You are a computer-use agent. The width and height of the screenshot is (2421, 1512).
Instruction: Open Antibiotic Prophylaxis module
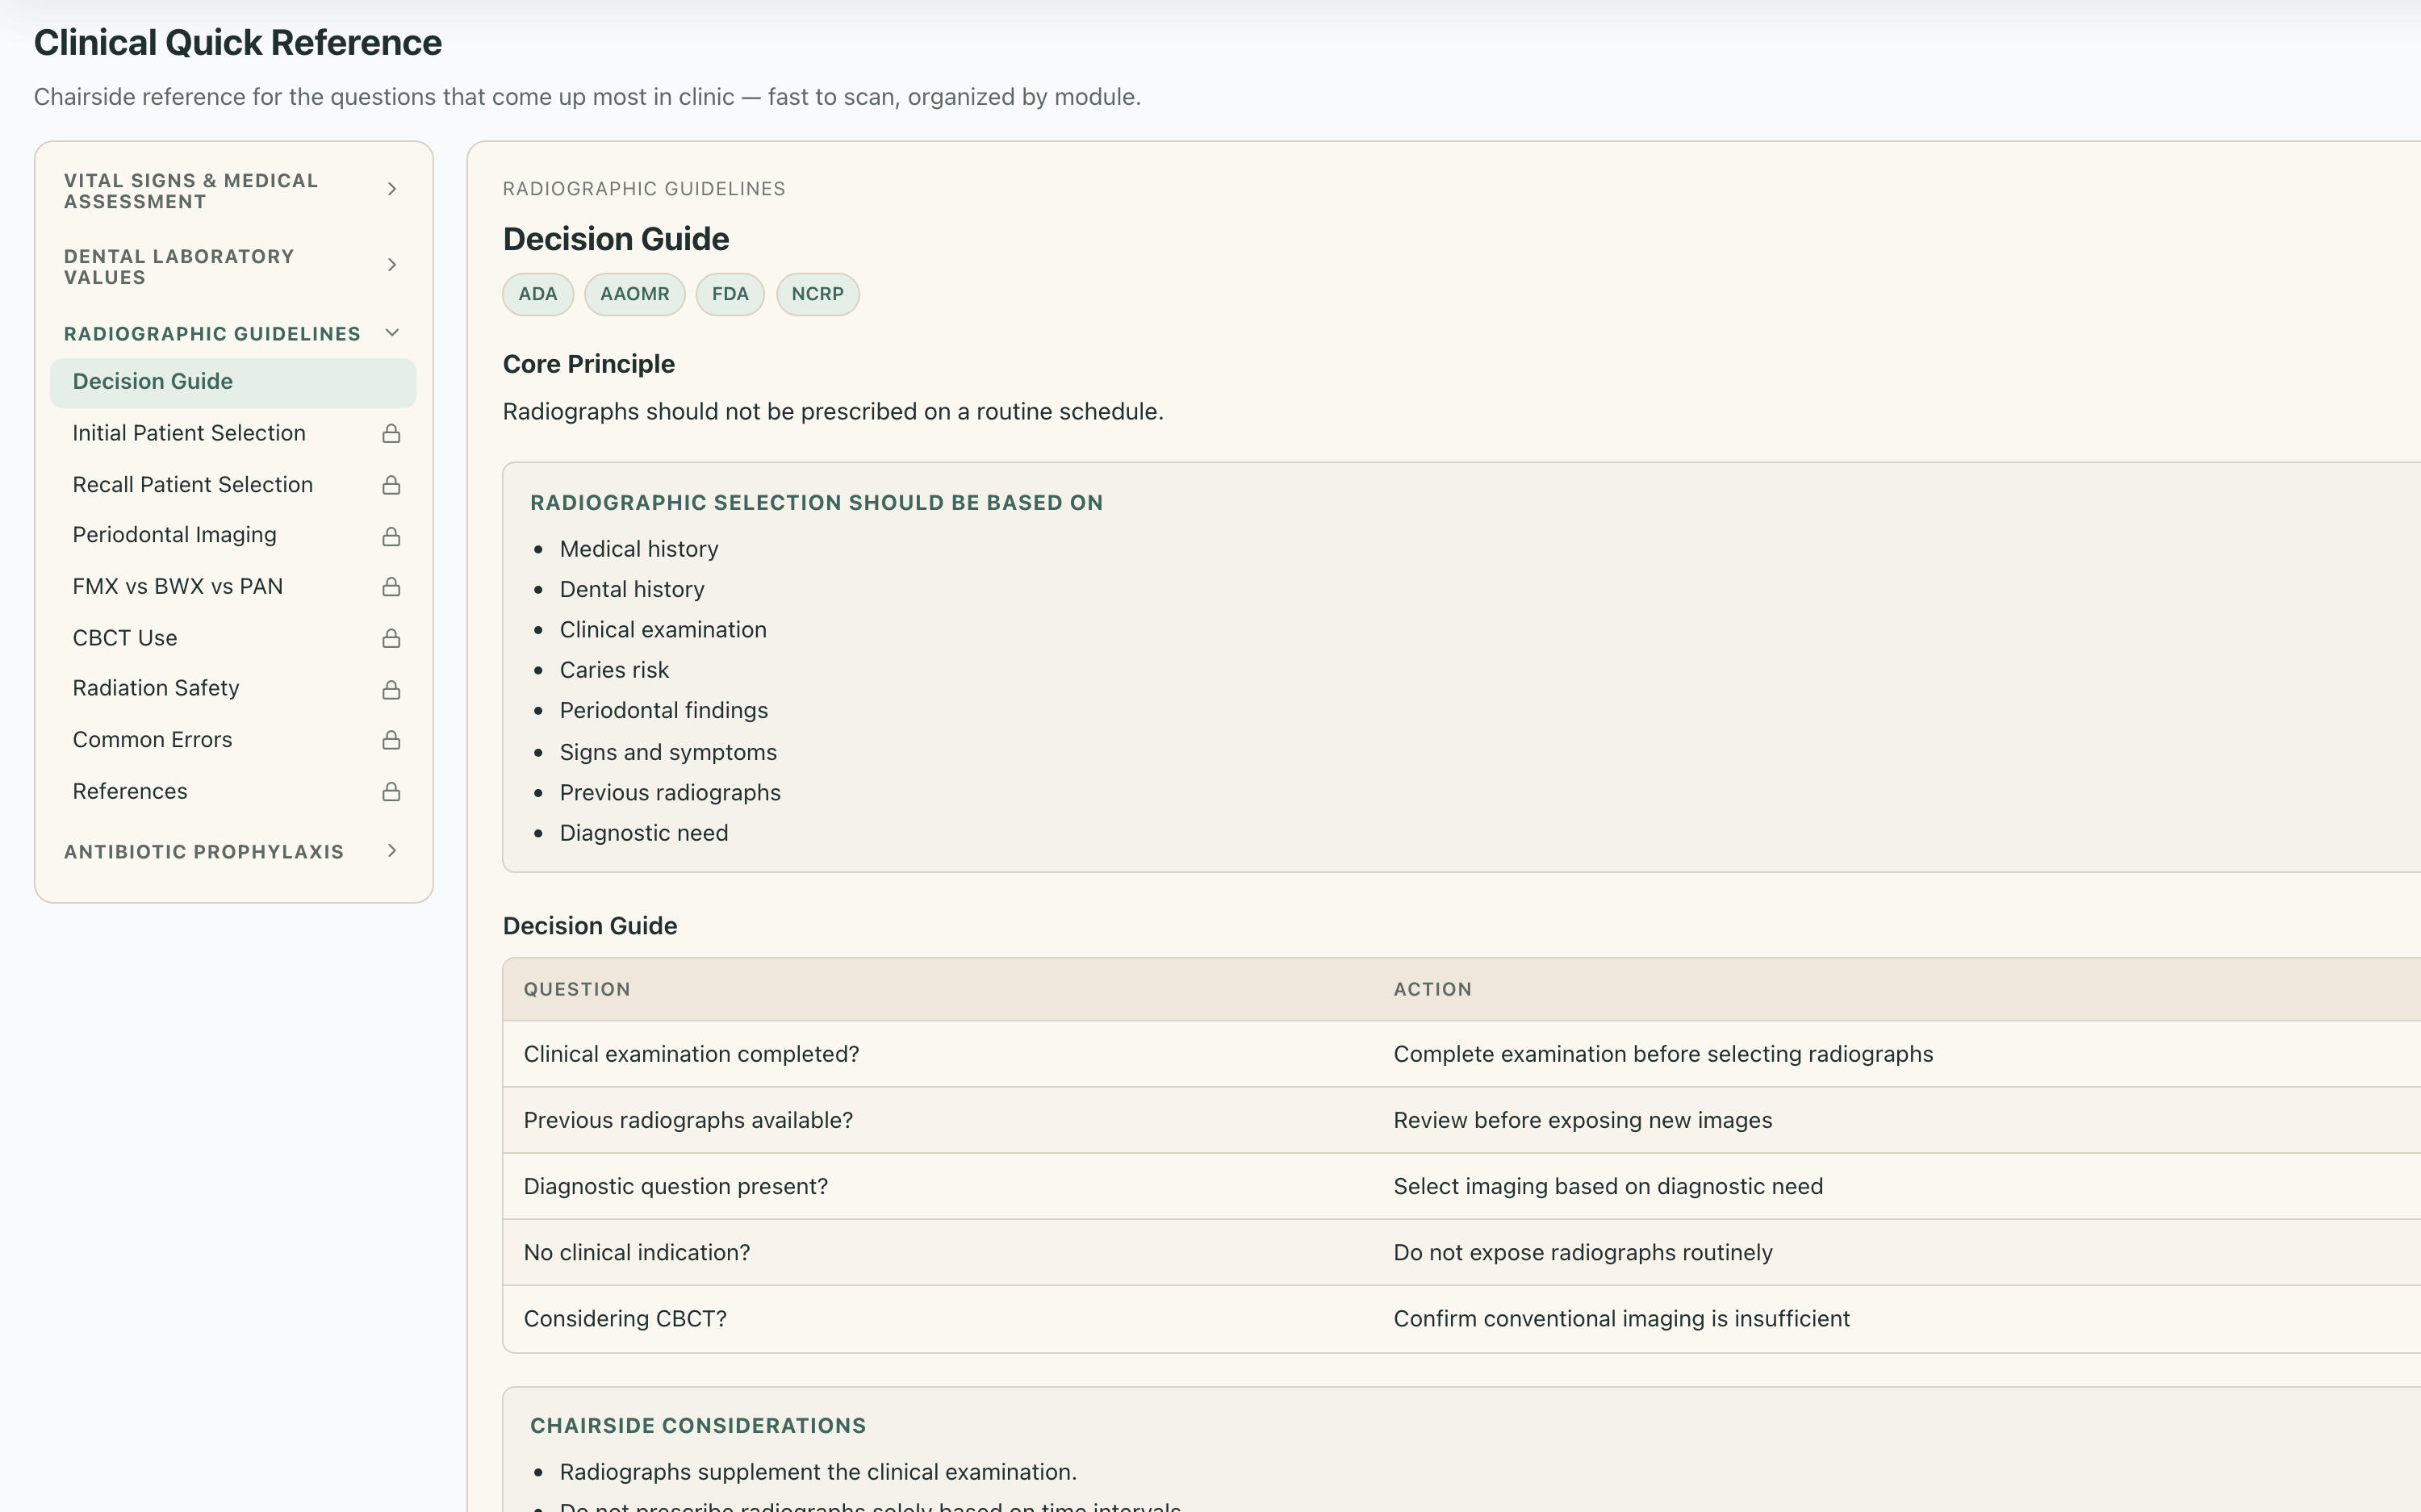point(233,852)
